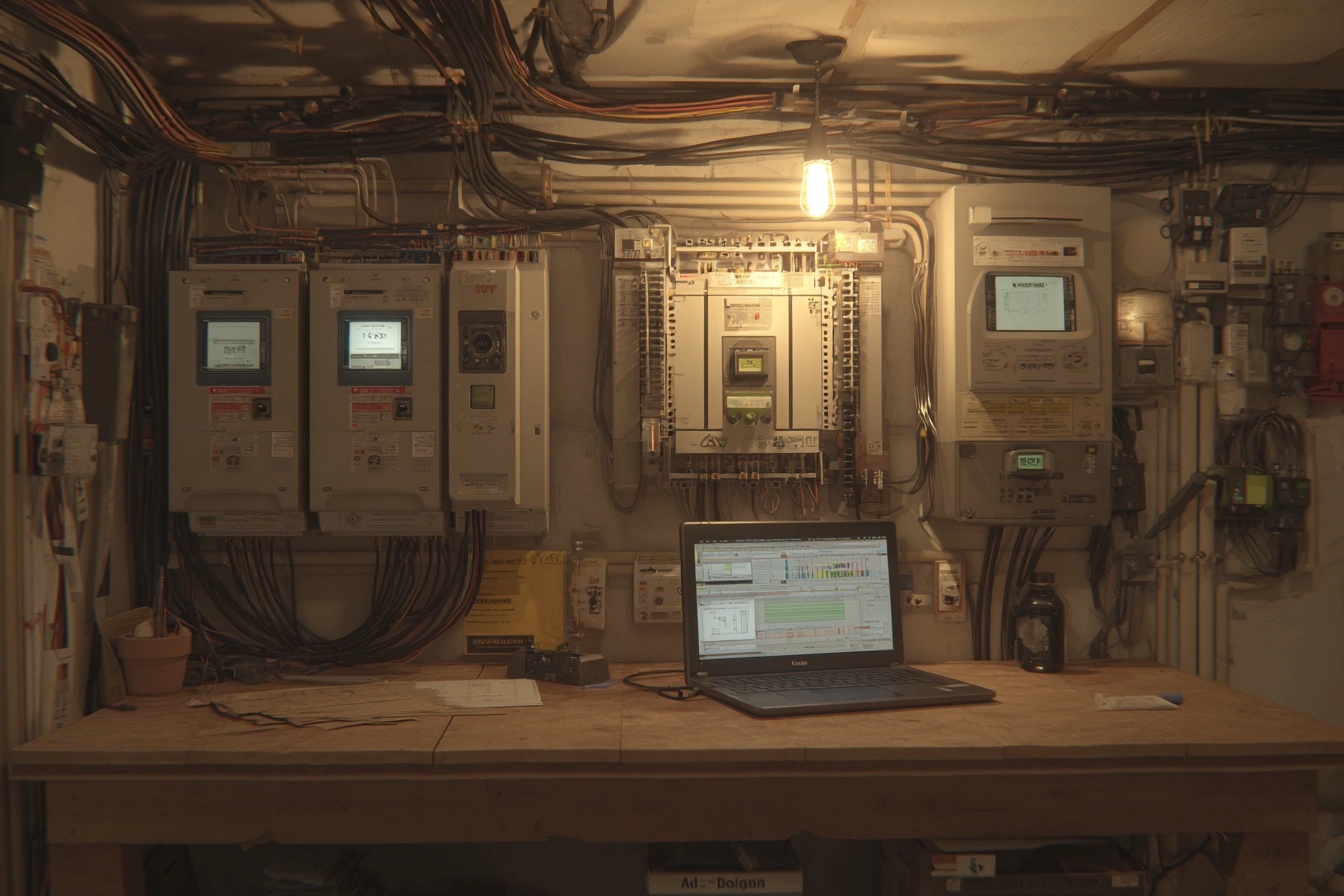The image size is (1344, 896).
Task: Tap the leftmost inverter's lit display
Action: click(x=233, y=345)
